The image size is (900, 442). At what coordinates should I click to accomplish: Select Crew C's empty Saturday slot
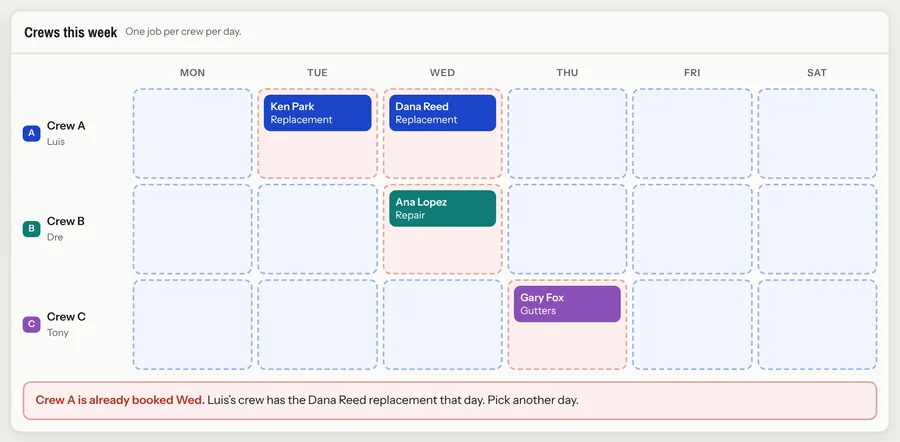tap(817, 324)
